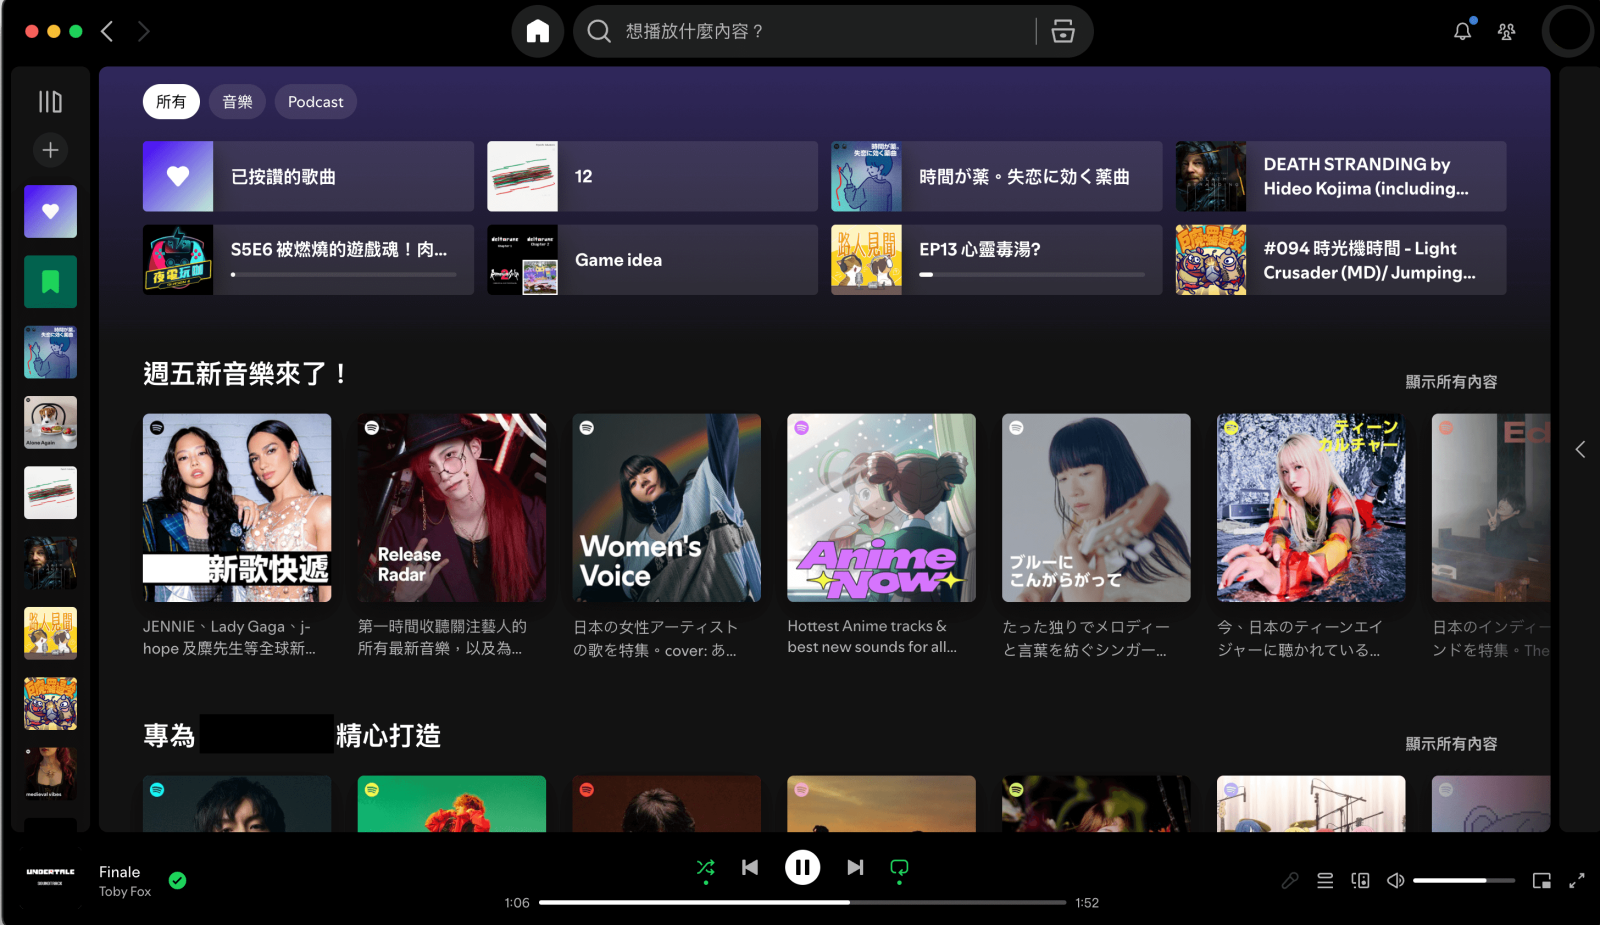Connect to a device
The image size is (1600, 925).
pos(1360,880)
